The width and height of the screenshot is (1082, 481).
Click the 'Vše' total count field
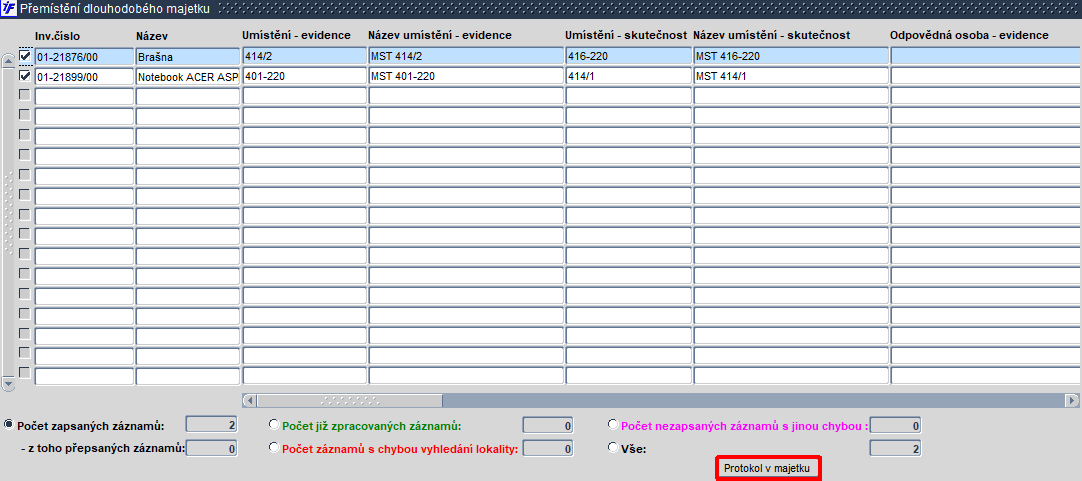pos(895,449)
